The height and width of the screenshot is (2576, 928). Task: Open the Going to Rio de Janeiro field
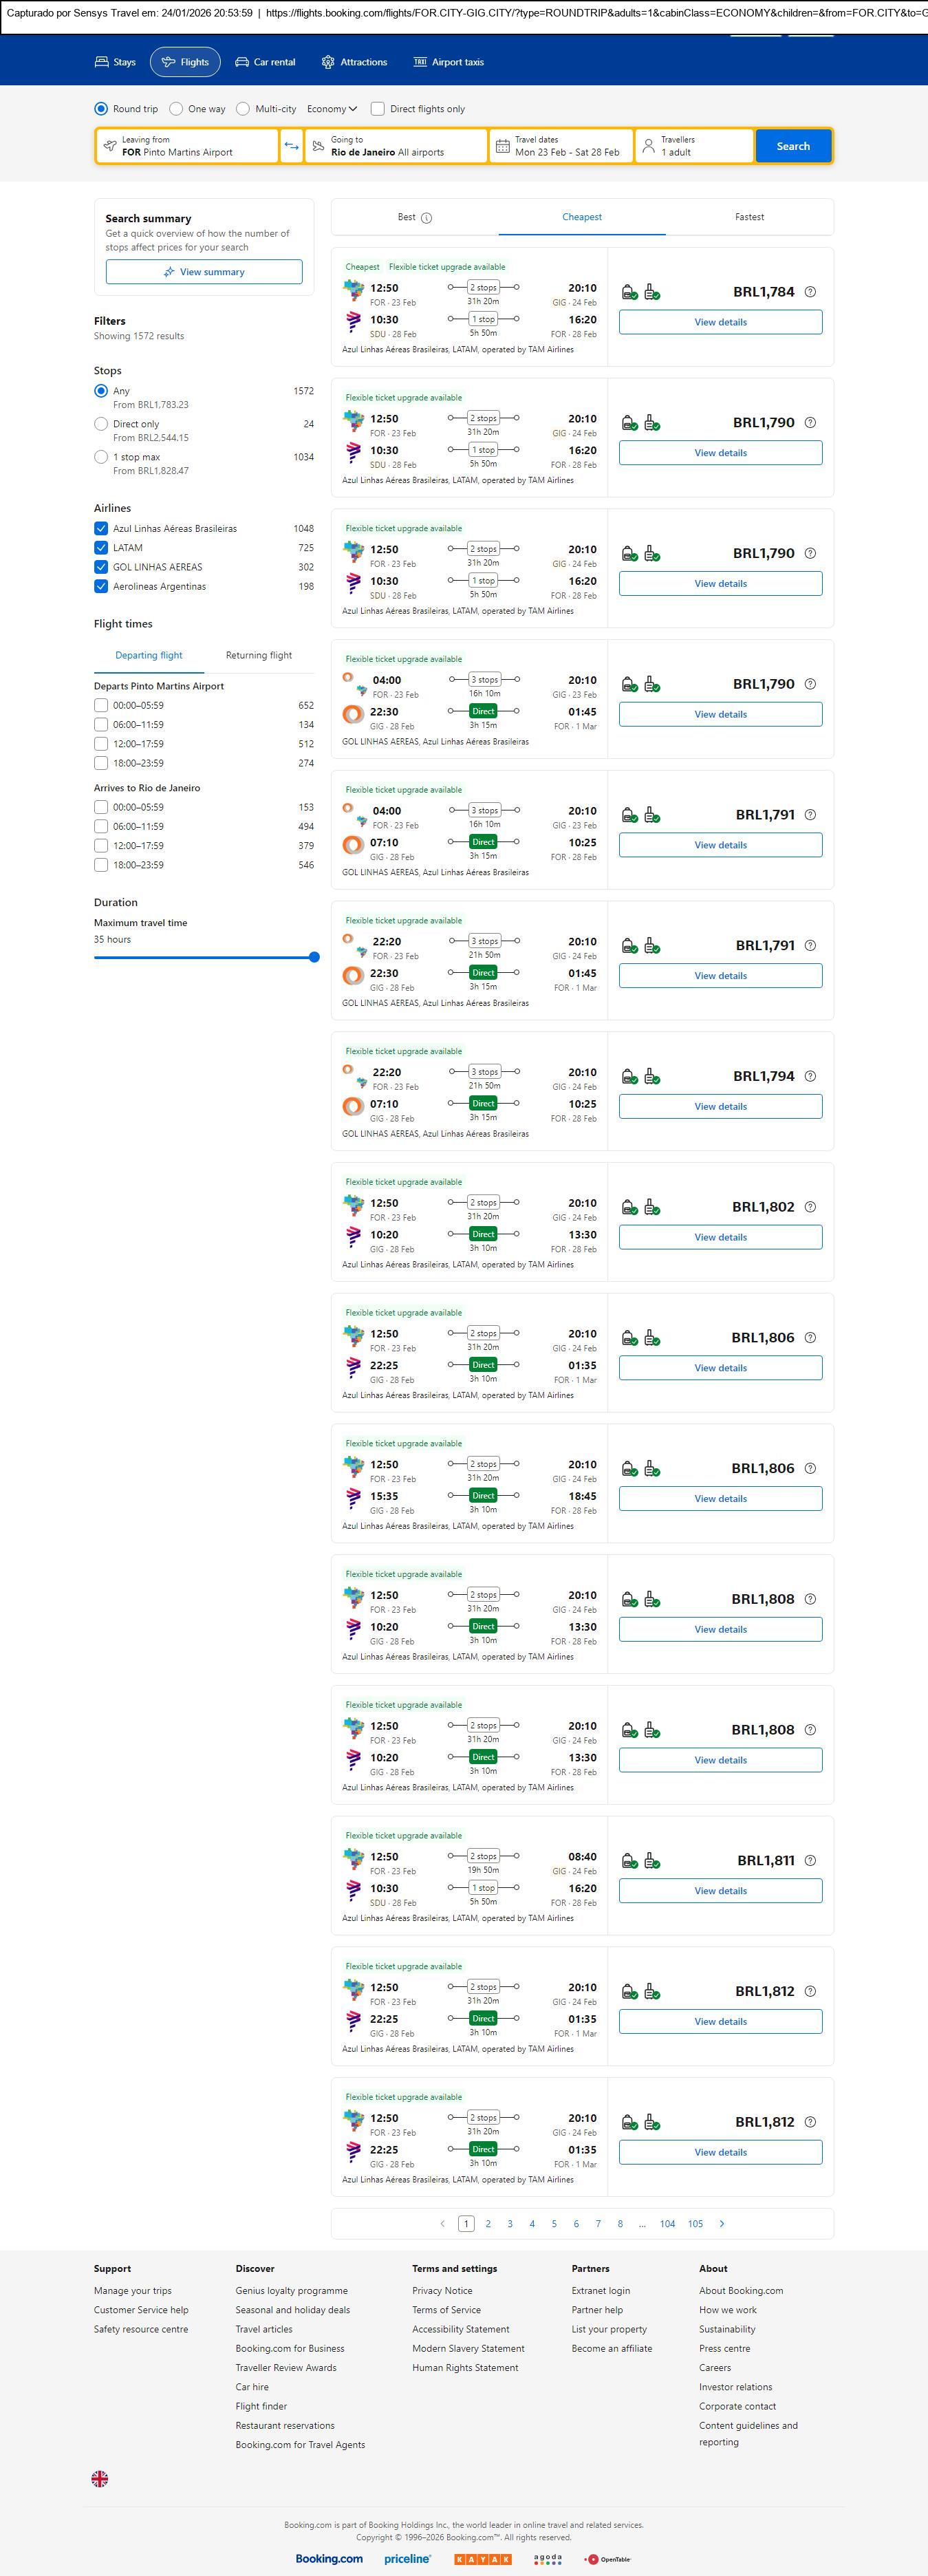tap(396, 146)
